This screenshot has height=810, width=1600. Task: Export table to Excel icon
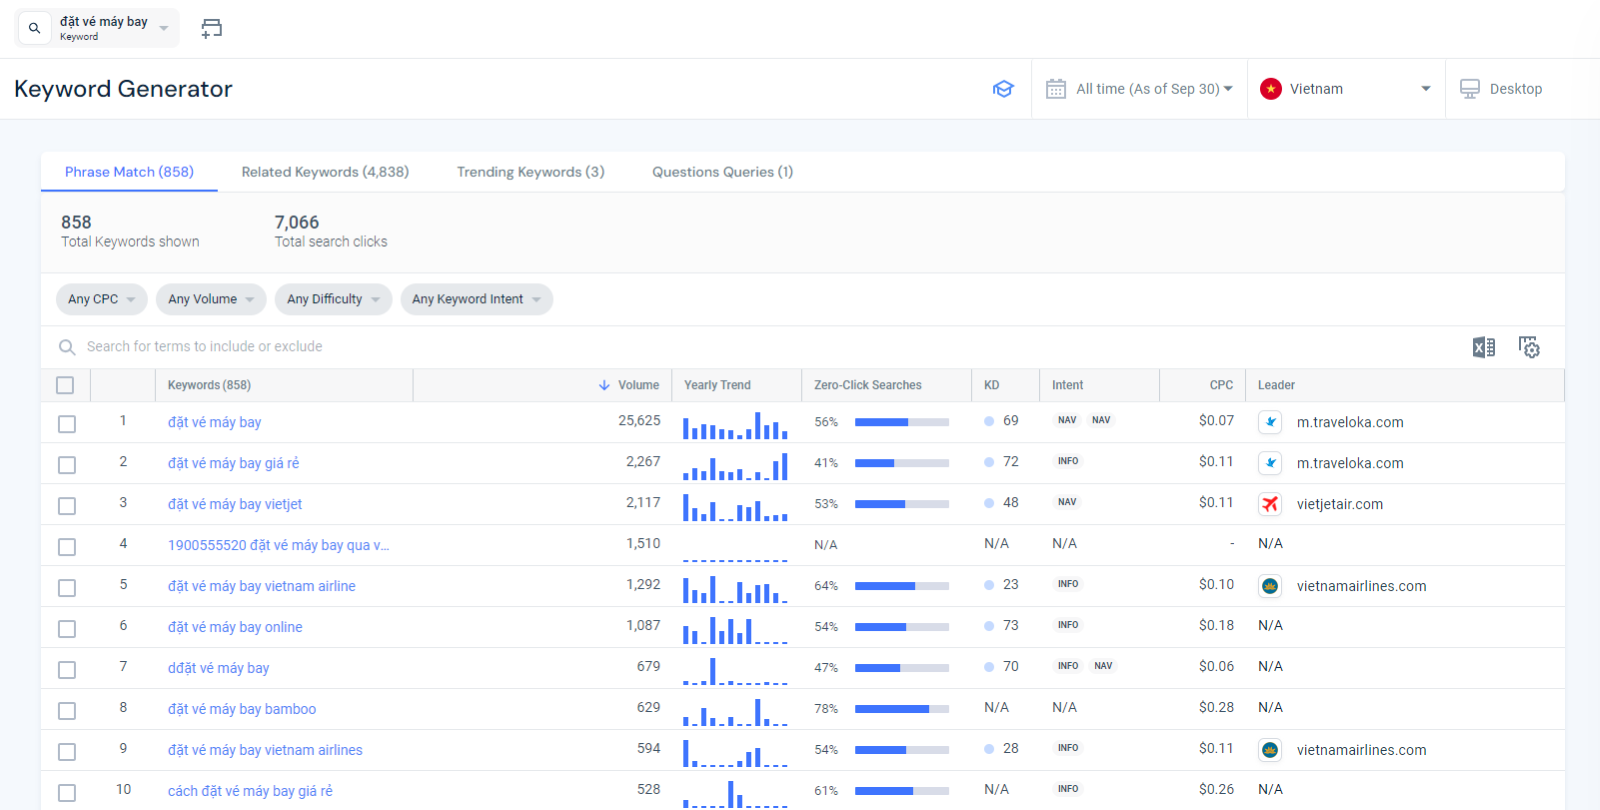coord(1484,347)
